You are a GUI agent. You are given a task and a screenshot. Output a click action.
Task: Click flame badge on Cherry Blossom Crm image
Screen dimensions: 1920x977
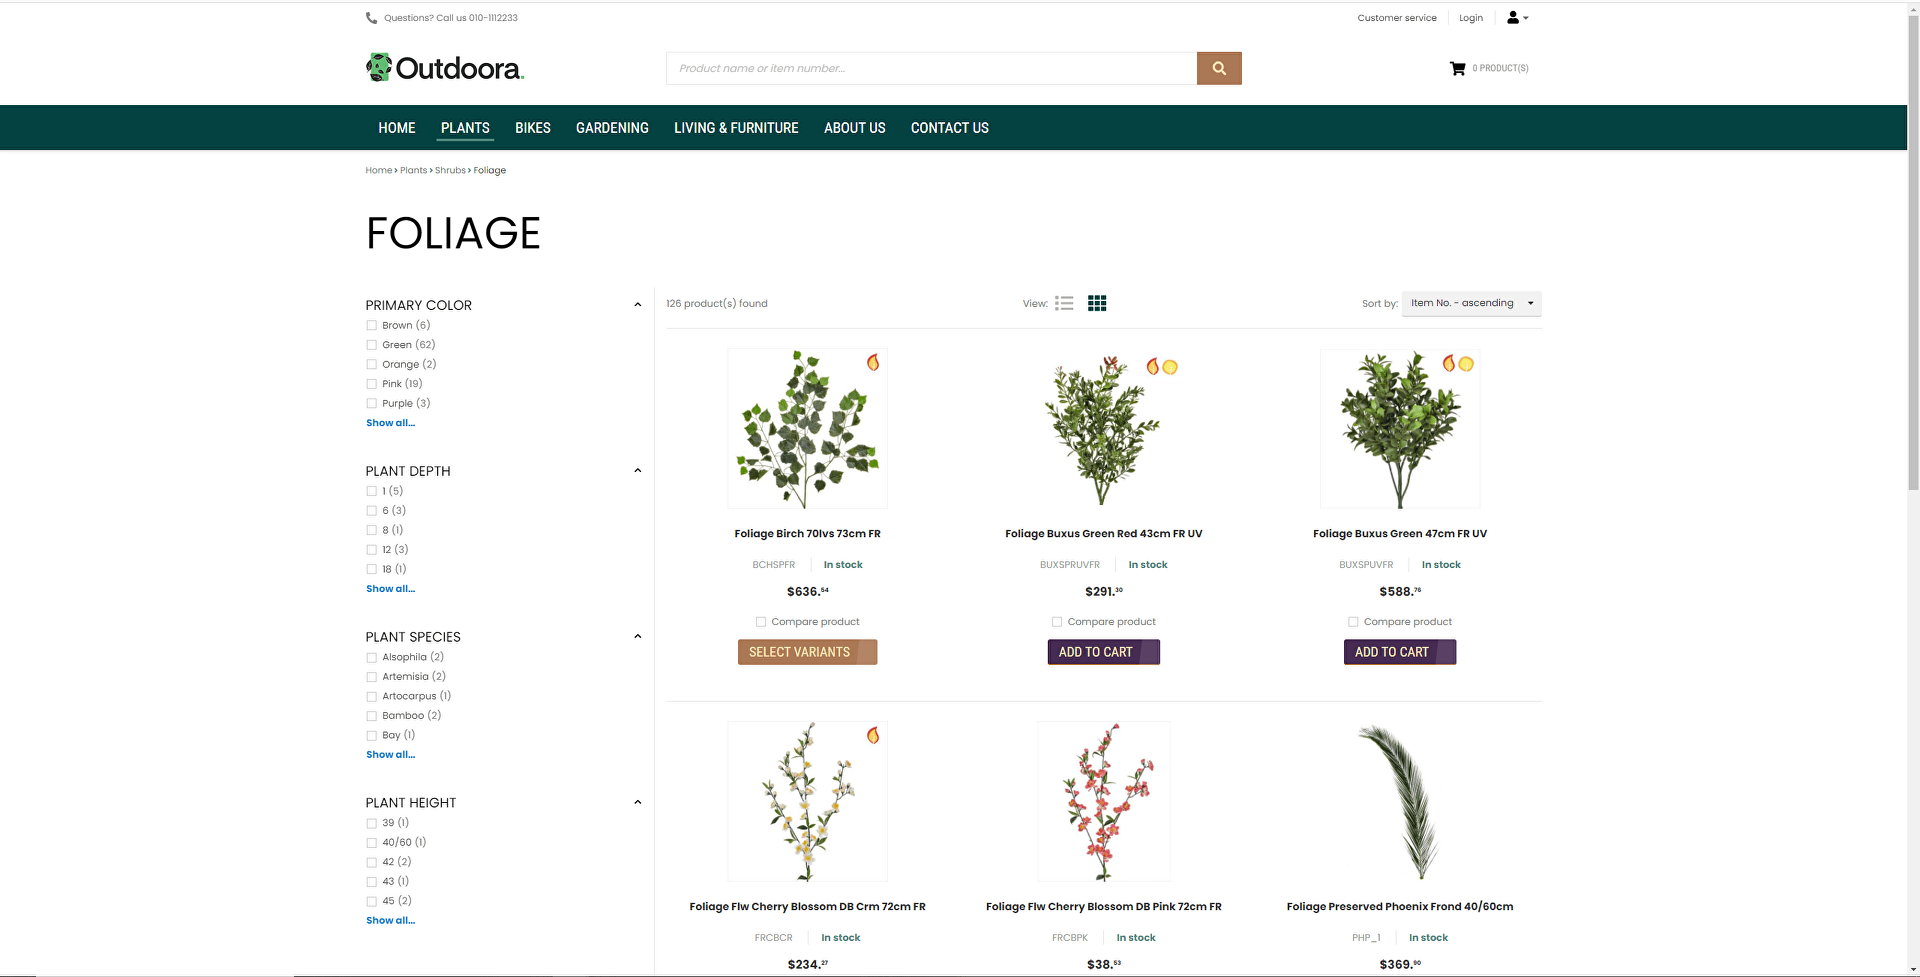pyautogui.click(x=873, y=736)
